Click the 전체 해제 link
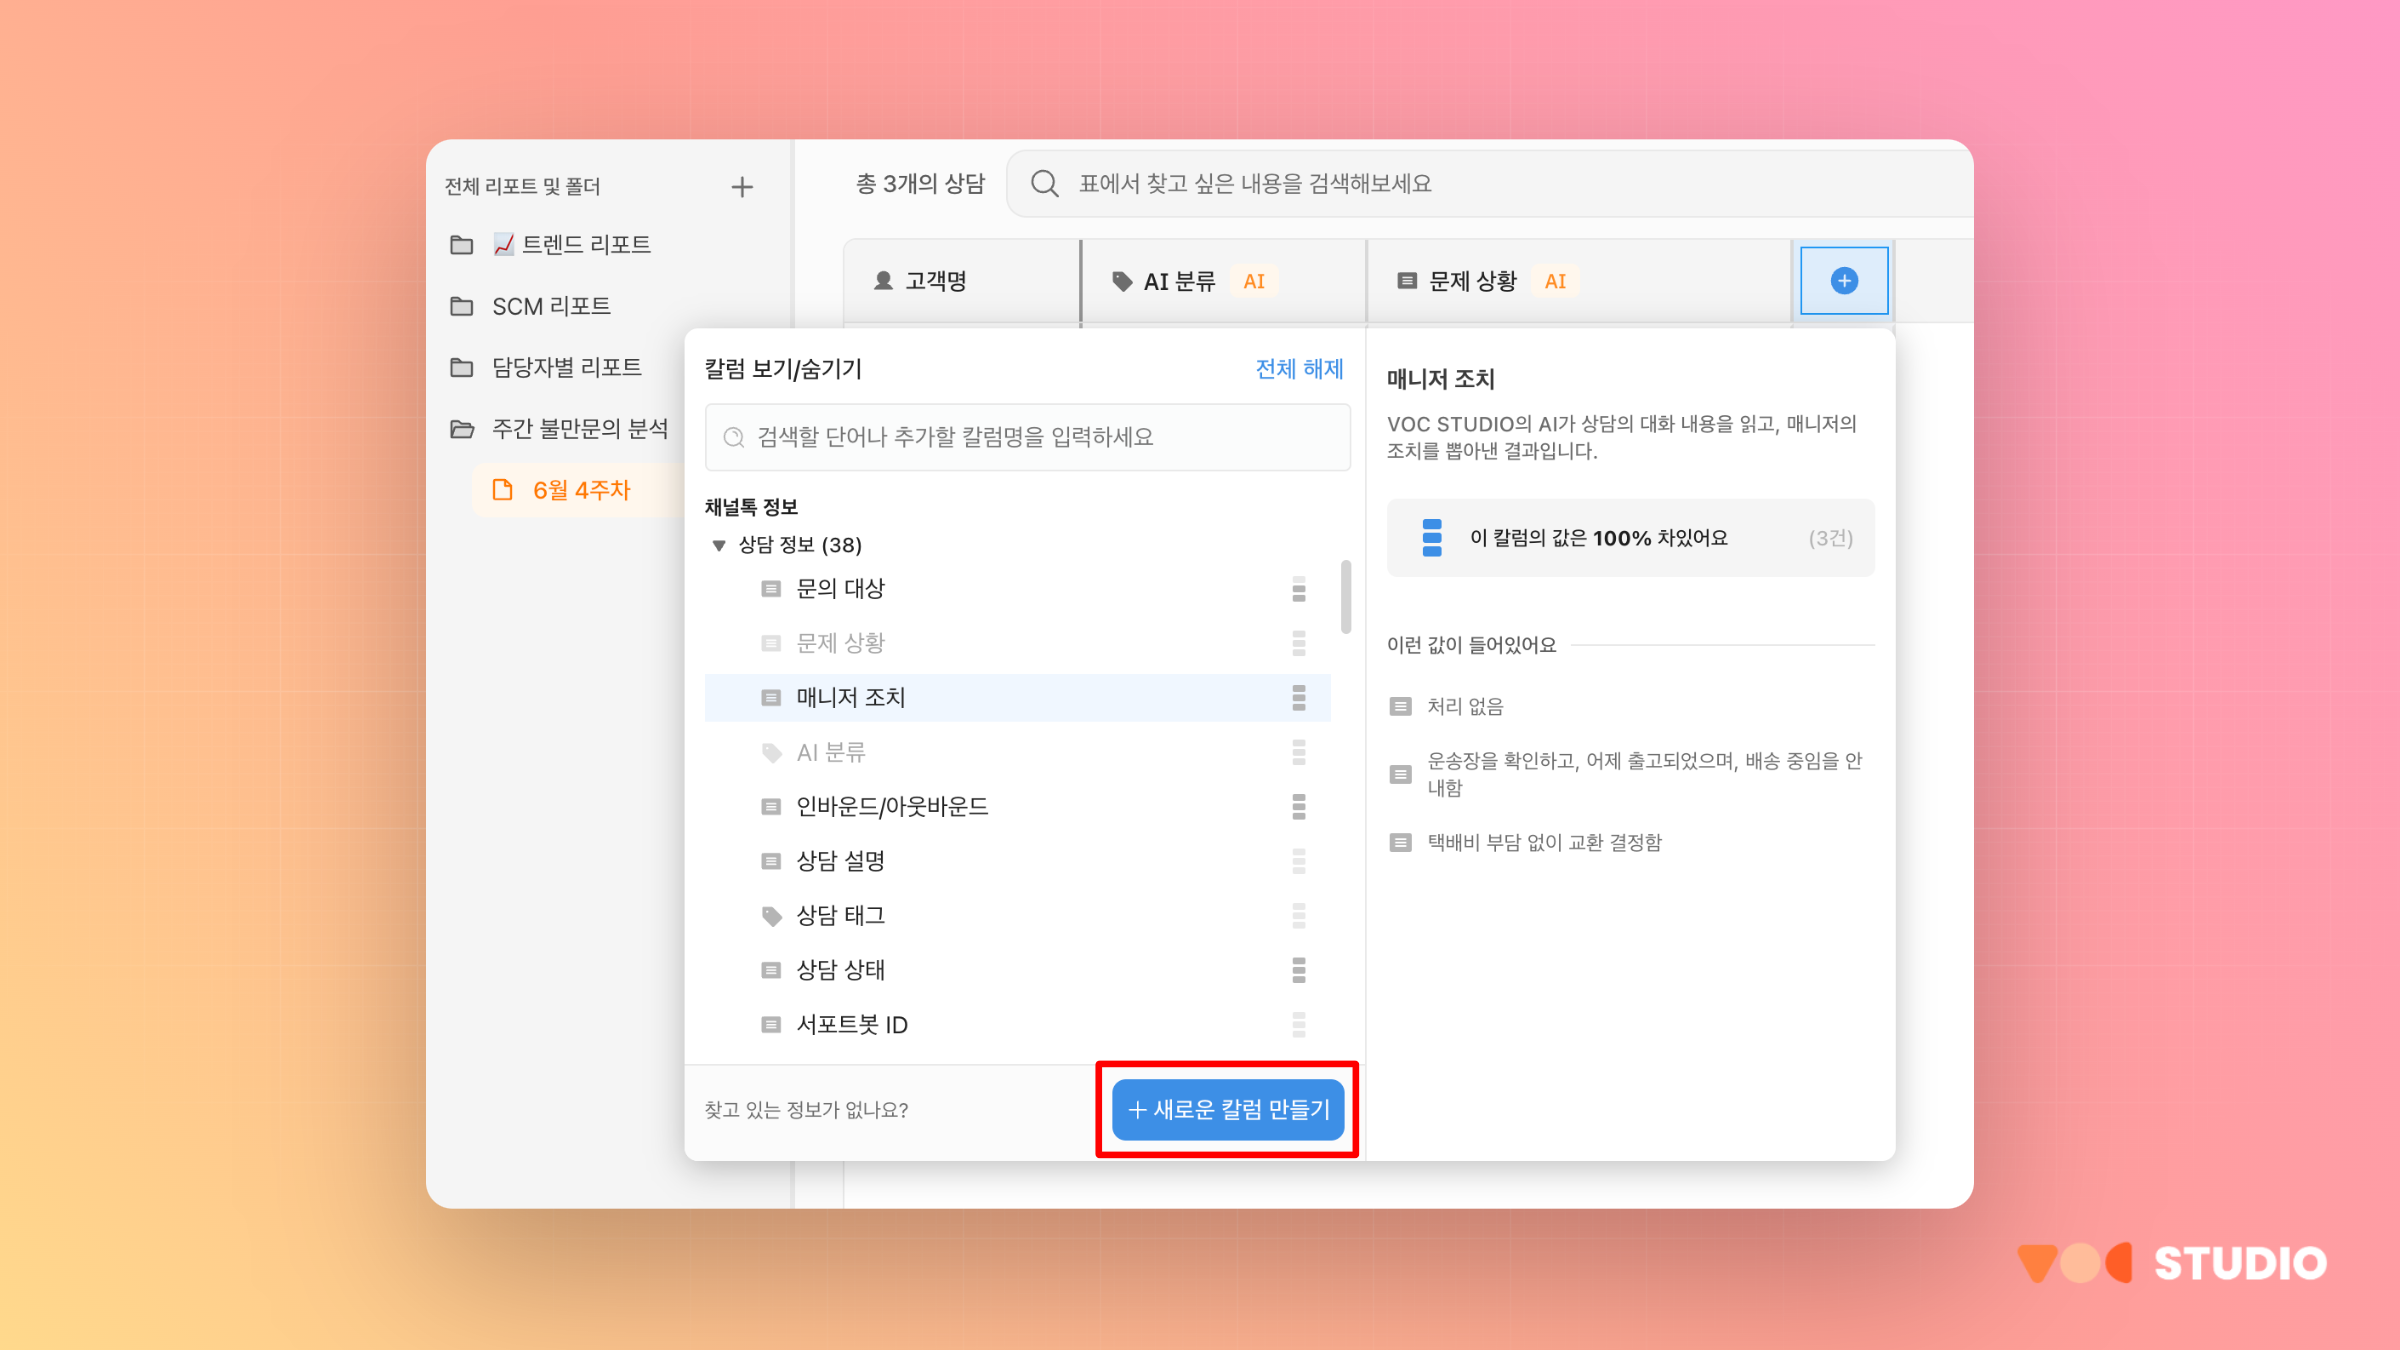The width and height of the screenshot is (2400, 1350). point(1298,370)
